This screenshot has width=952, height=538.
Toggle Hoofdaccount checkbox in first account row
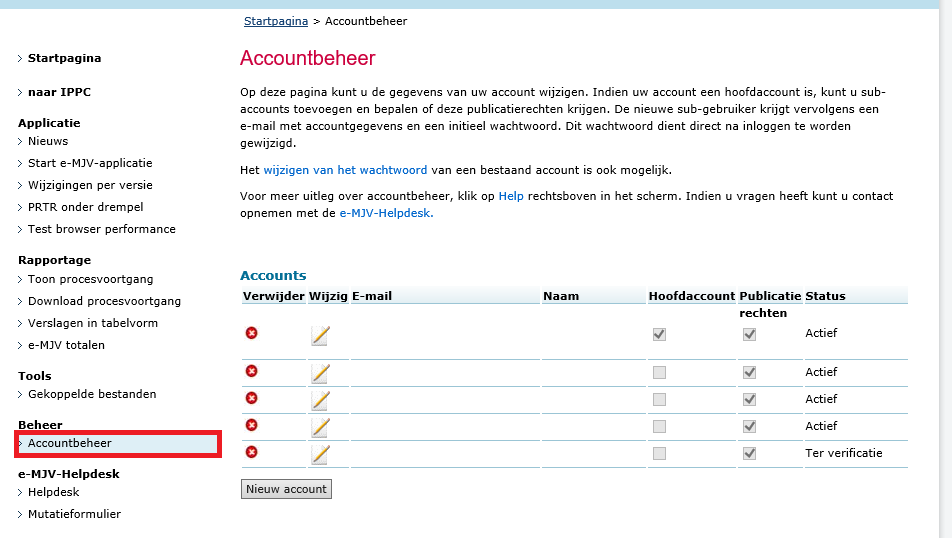point(659,334)
